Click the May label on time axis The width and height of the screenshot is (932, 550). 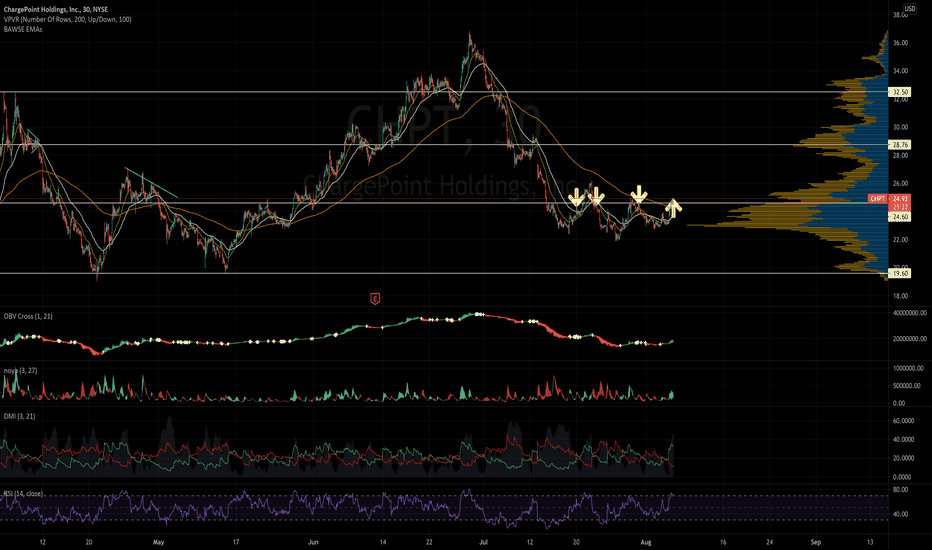click(158, 542)
